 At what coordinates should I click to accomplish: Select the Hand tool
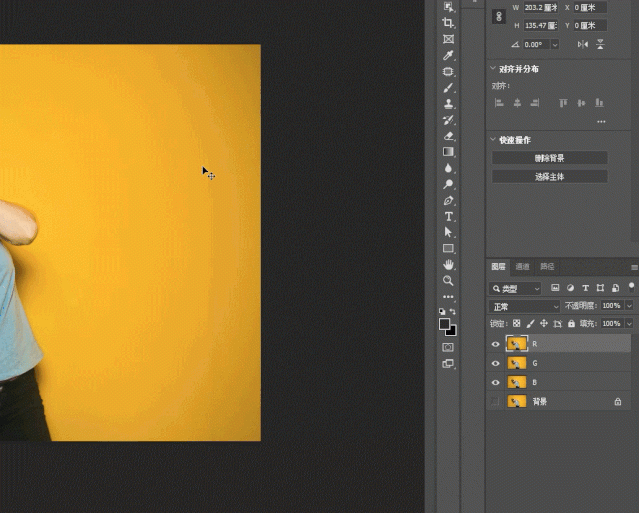(448, 264)
